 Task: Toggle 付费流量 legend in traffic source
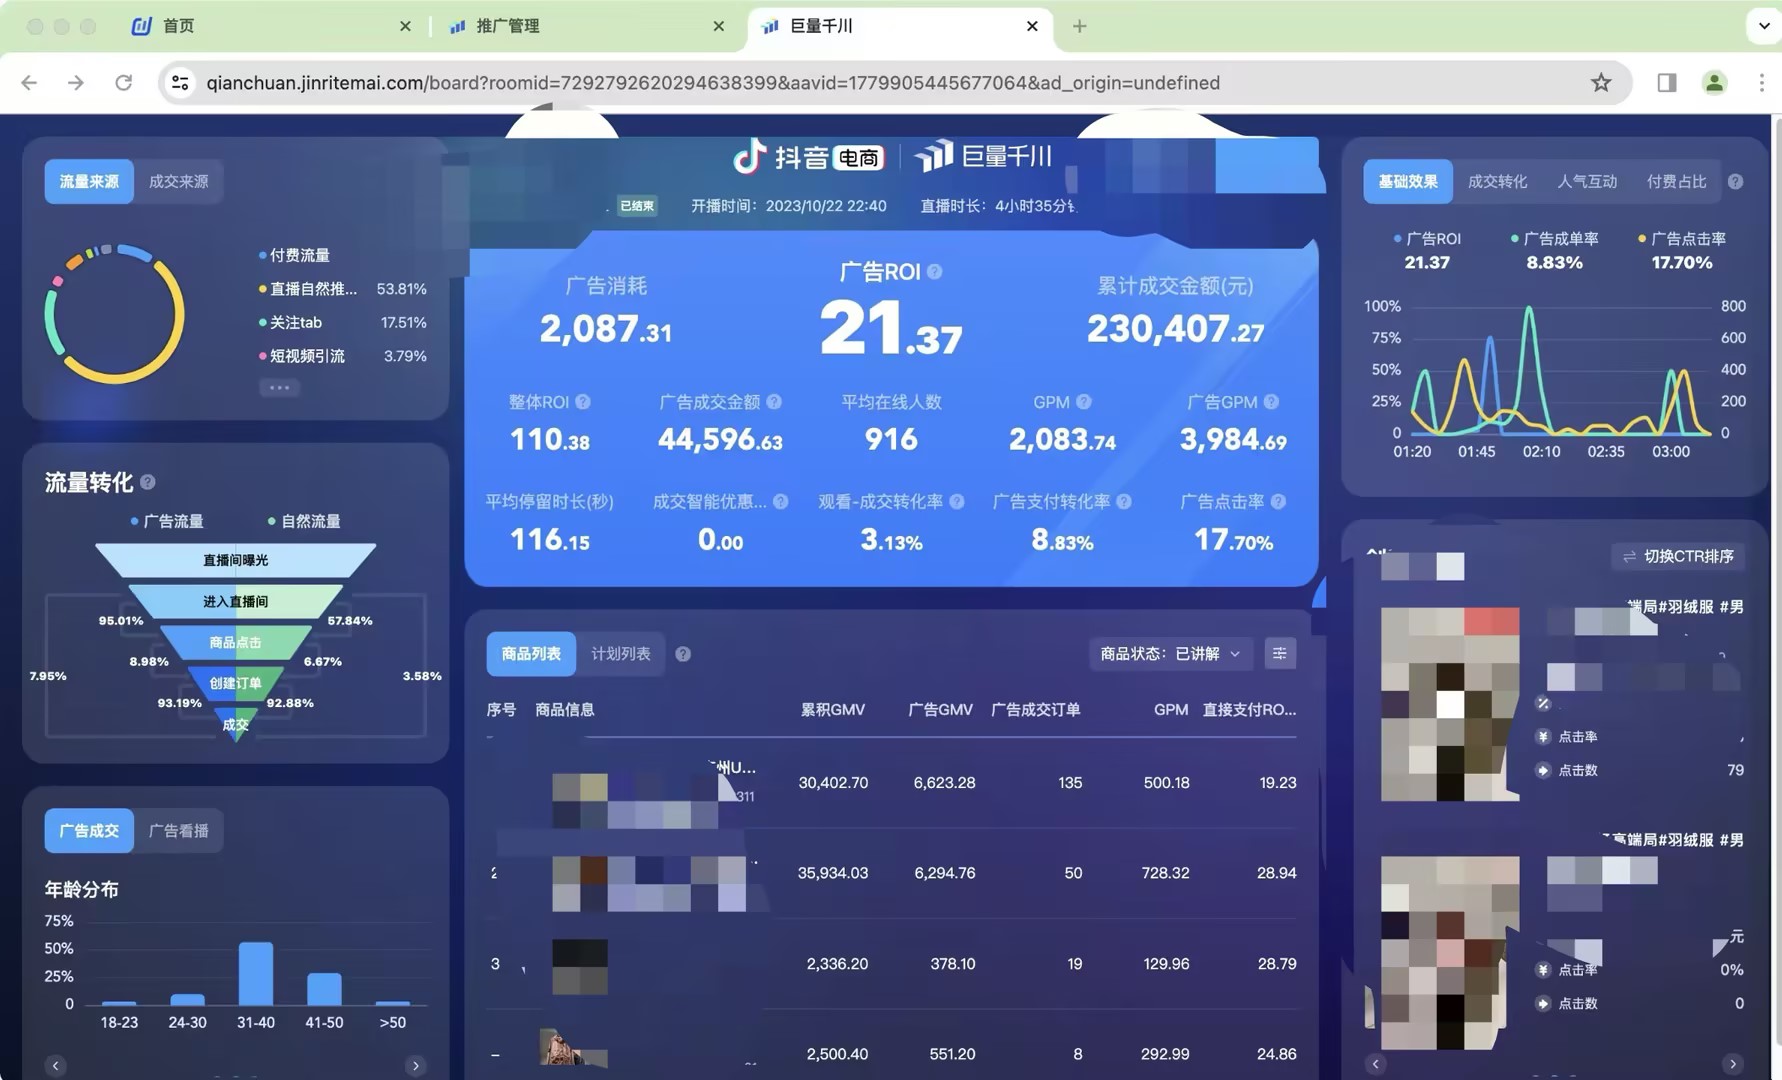pos(294,255)
